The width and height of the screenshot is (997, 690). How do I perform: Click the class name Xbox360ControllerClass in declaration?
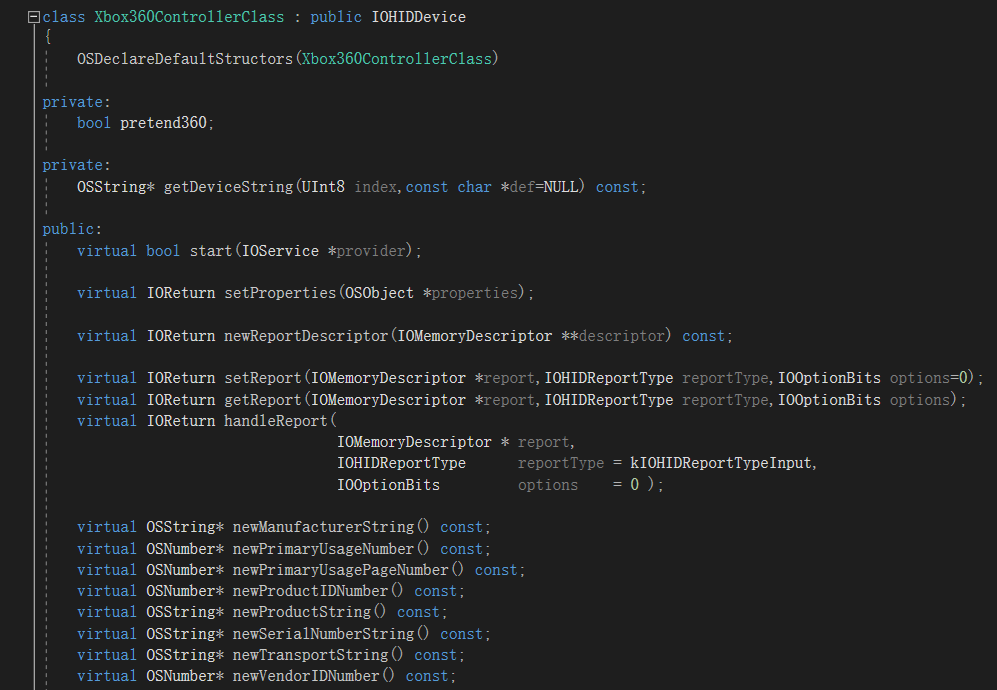tap(189, 17)
